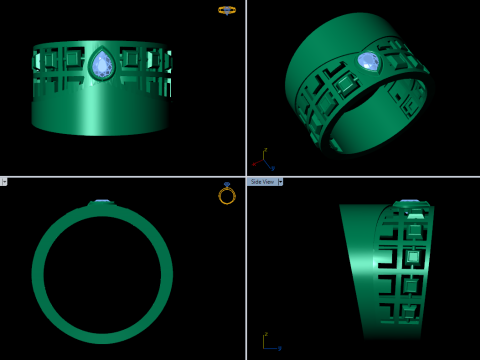Expand the bottom-left viewport's dropdown arrow

(4, 182)
